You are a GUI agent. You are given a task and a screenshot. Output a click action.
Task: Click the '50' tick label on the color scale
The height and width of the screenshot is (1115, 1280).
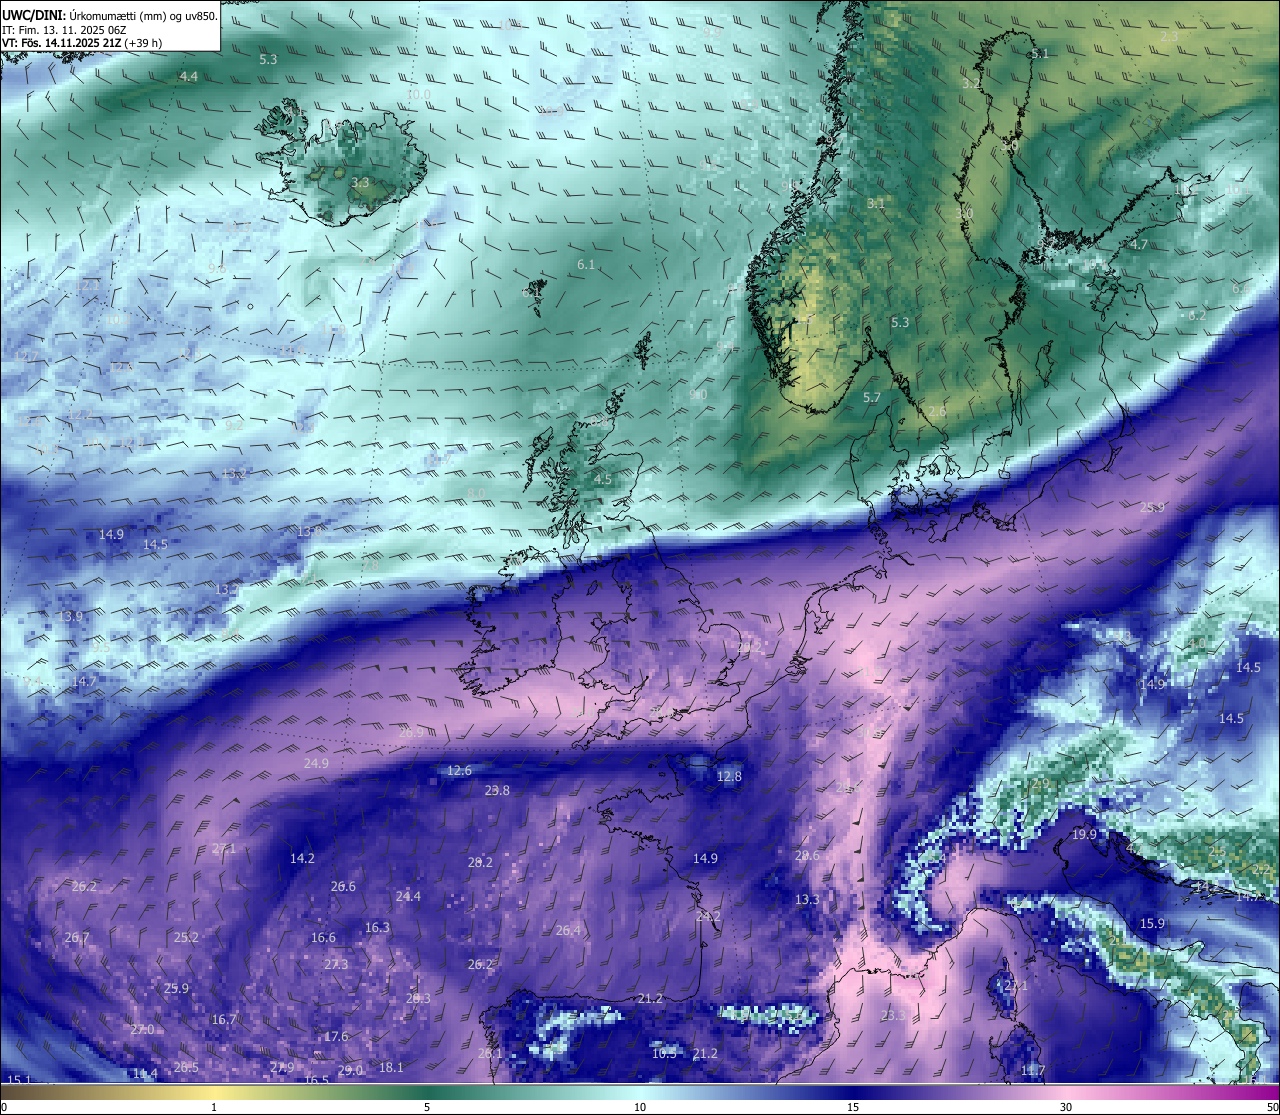[x=1272, y=1107]
